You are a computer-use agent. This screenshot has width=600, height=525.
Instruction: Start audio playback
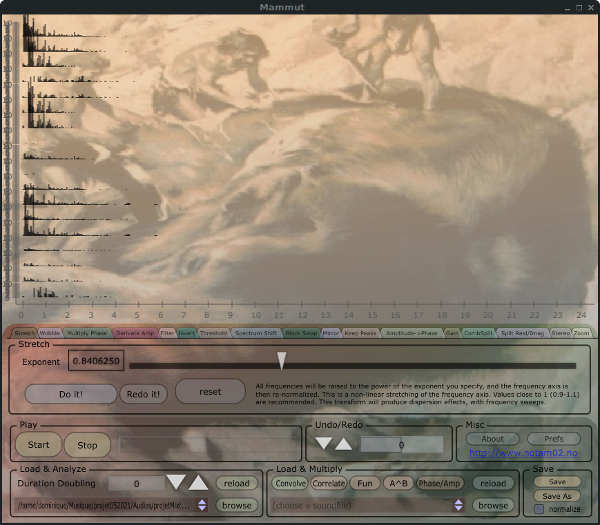[39, 445]
